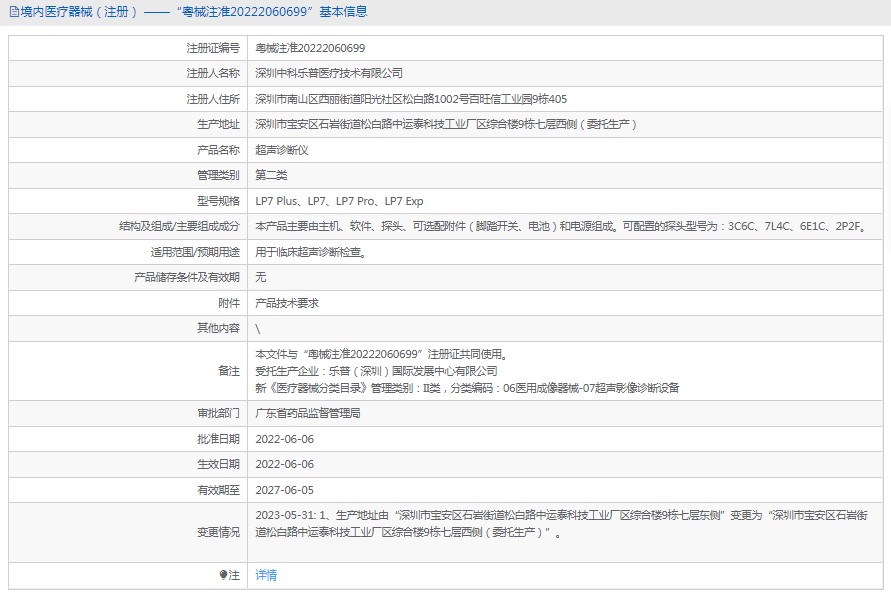Click attachment value 产品技术要求

click(x=287, y=303)
